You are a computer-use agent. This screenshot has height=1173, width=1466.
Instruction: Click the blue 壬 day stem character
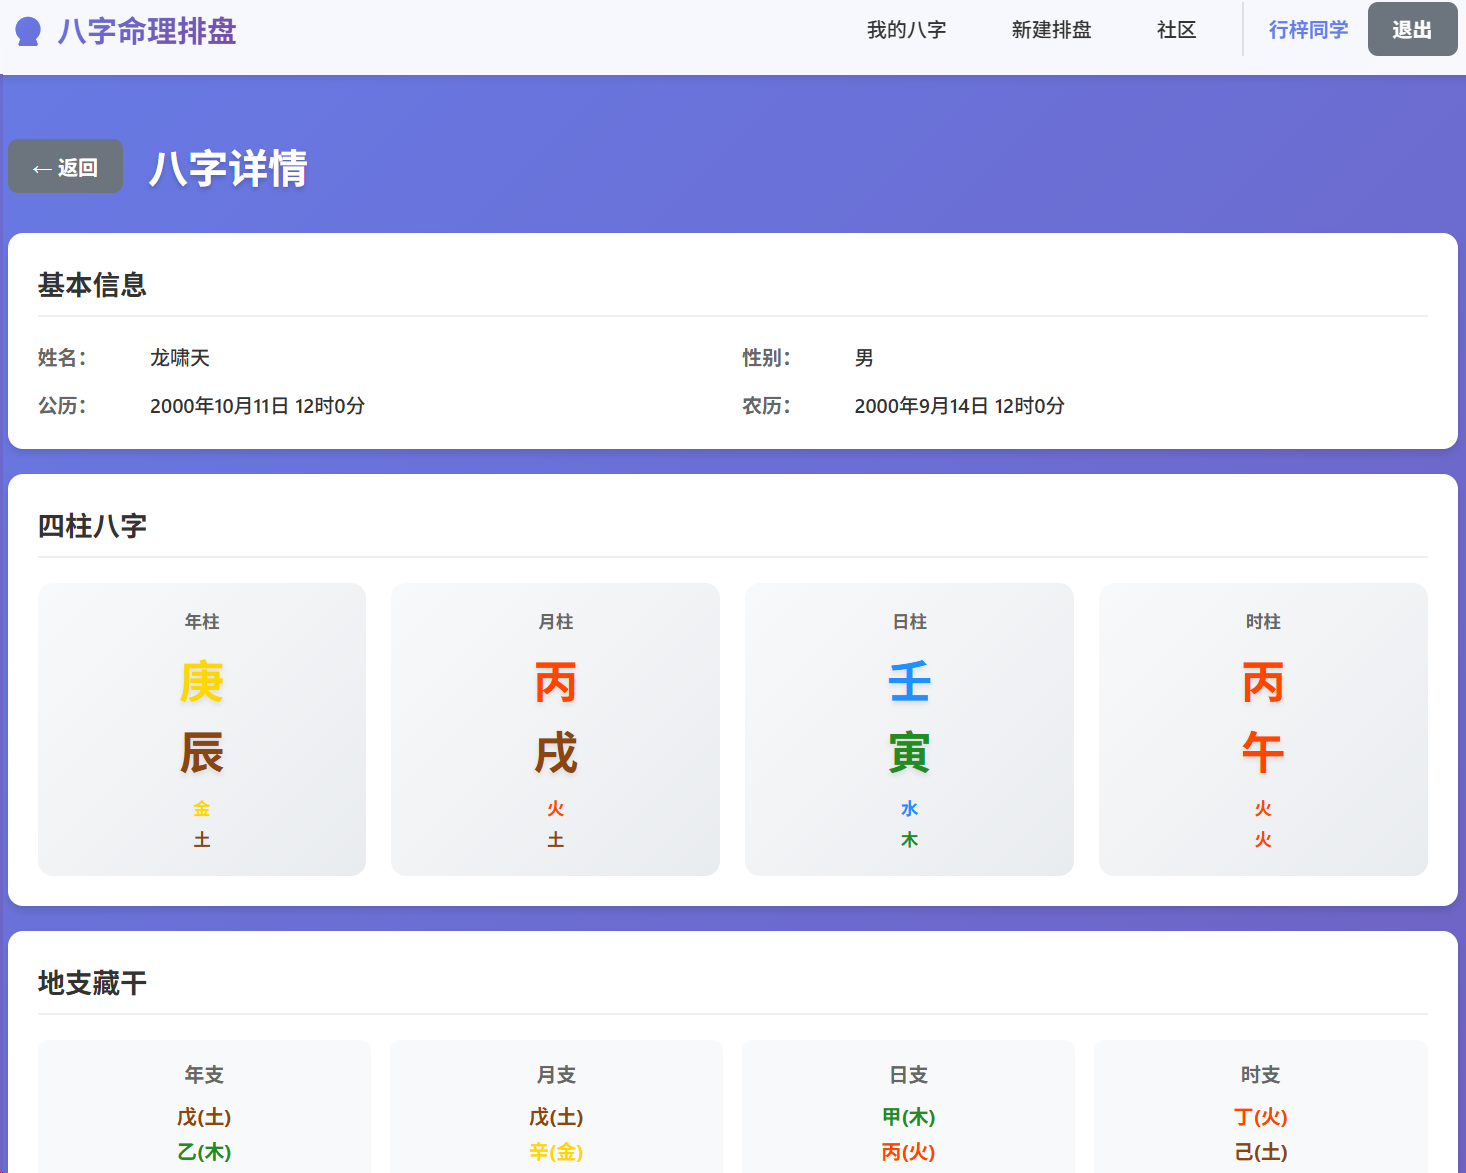point(909,683)
